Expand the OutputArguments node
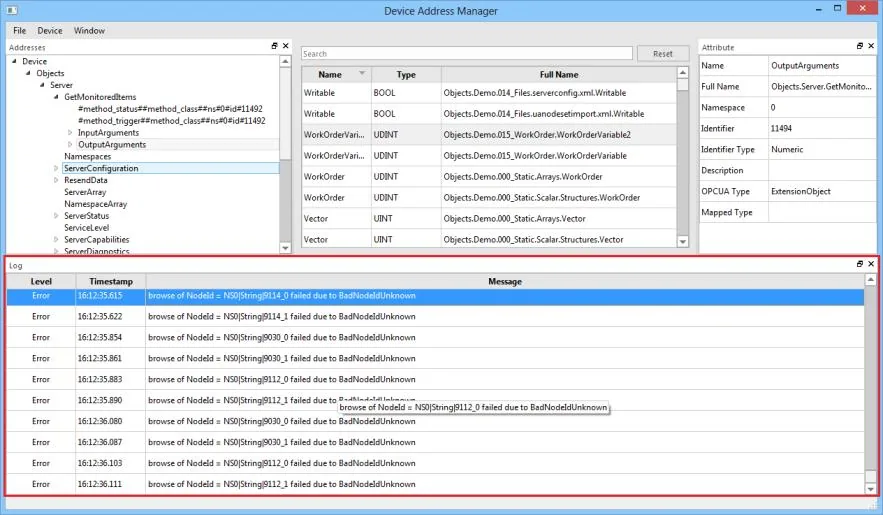Image resolution: width=883 pixels, height=515 pixels. tap(70, 145)
